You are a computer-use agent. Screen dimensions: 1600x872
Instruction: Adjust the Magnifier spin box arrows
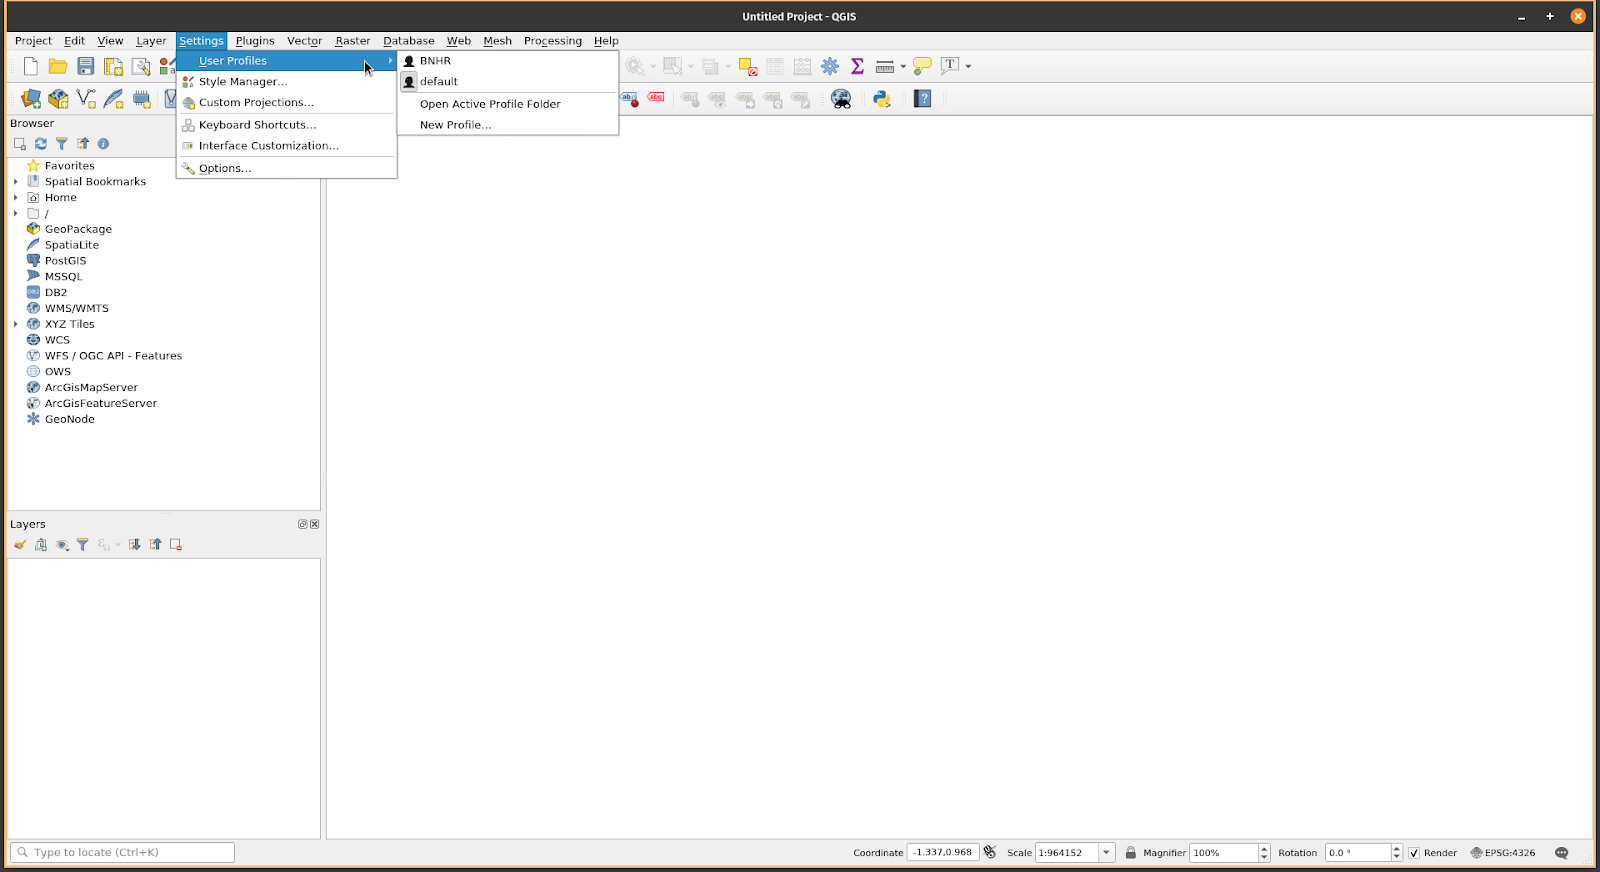(1264, 853)
